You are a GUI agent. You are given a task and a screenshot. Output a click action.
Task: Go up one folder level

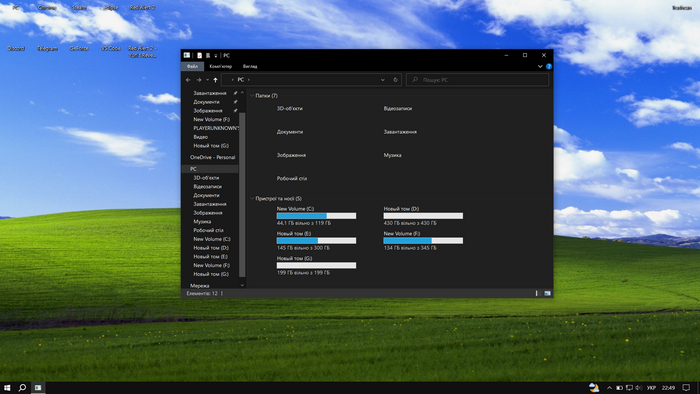(x=216, y=80)
